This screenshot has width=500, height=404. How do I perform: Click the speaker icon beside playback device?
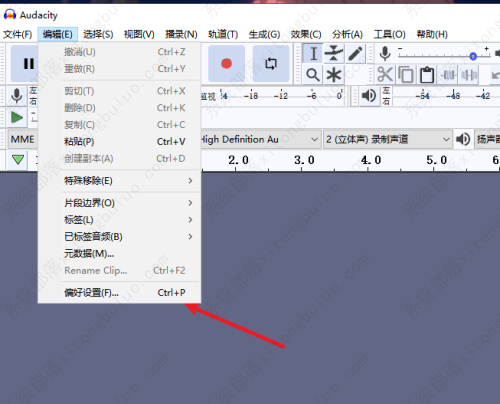point(463,139)
